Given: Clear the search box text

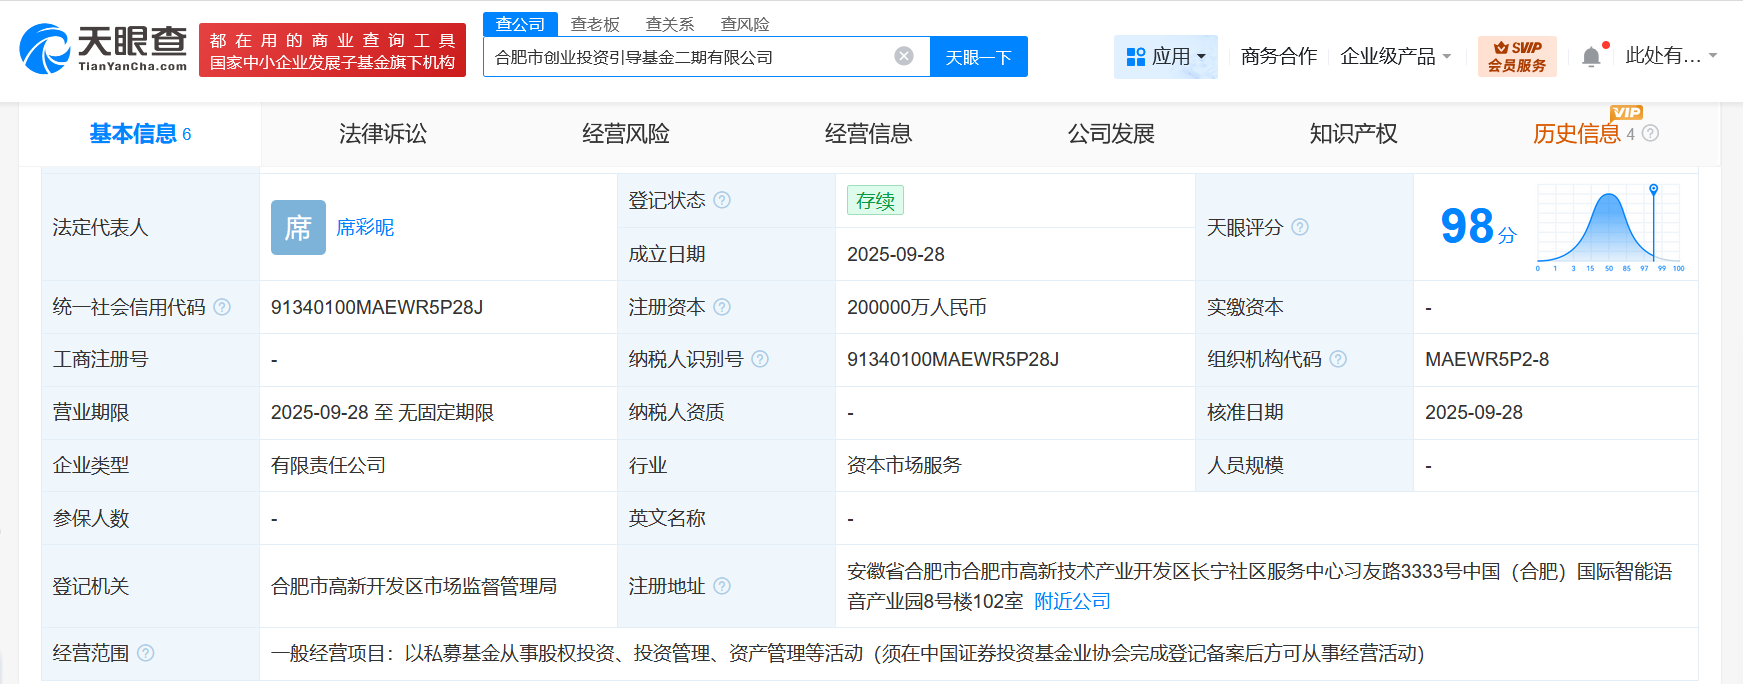Looking at the screenshot, I should click(903, 56).
